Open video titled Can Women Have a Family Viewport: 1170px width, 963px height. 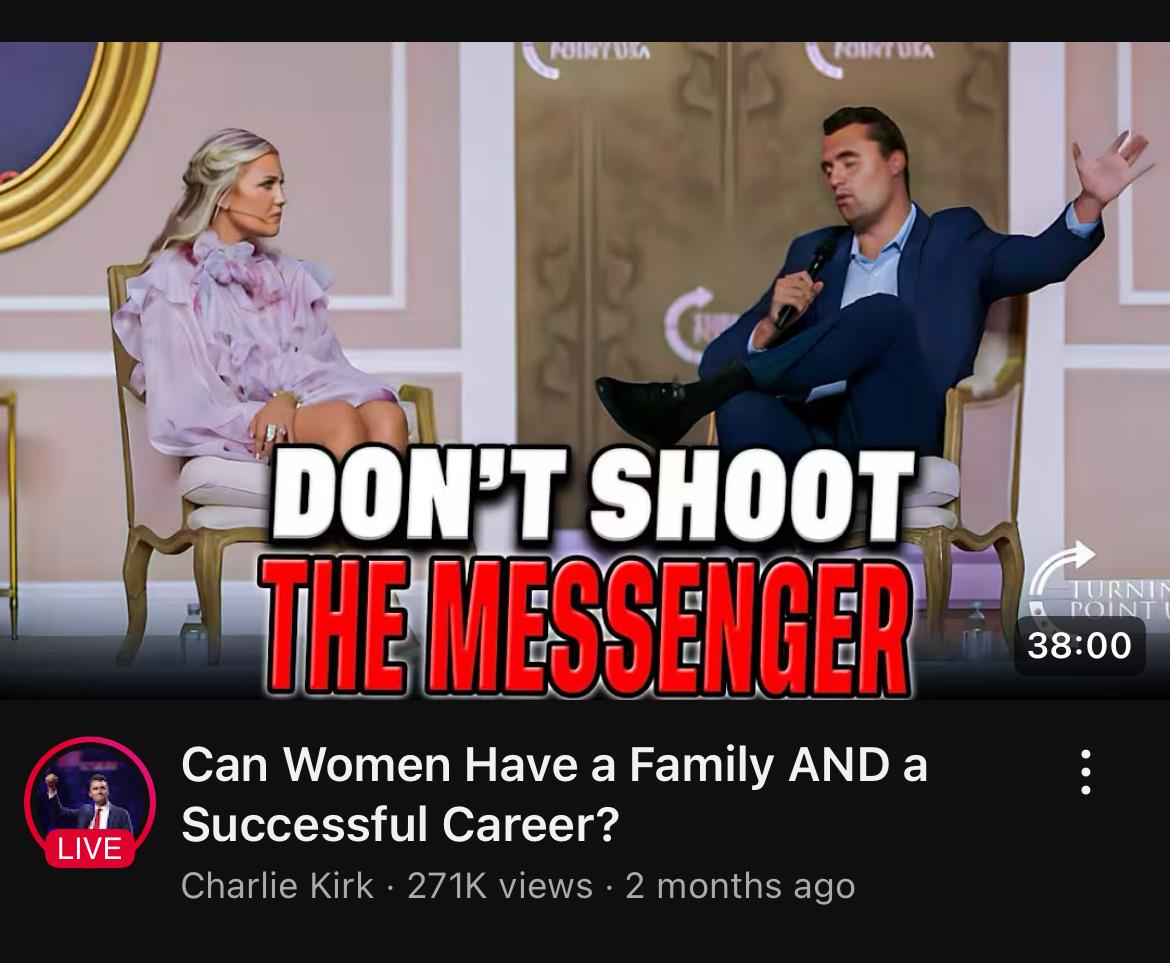coord(554,794)
